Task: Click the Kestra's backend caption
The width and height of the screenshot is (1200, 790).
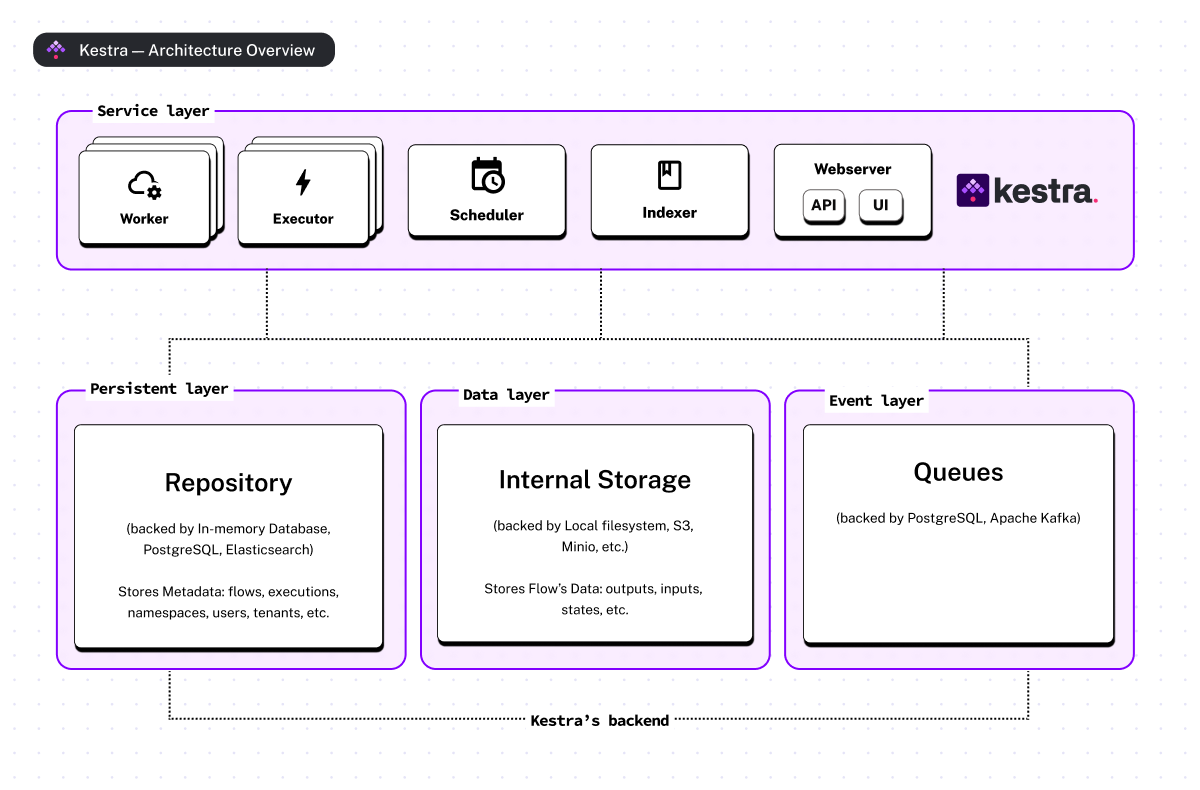Action: [x=599, y=720]
